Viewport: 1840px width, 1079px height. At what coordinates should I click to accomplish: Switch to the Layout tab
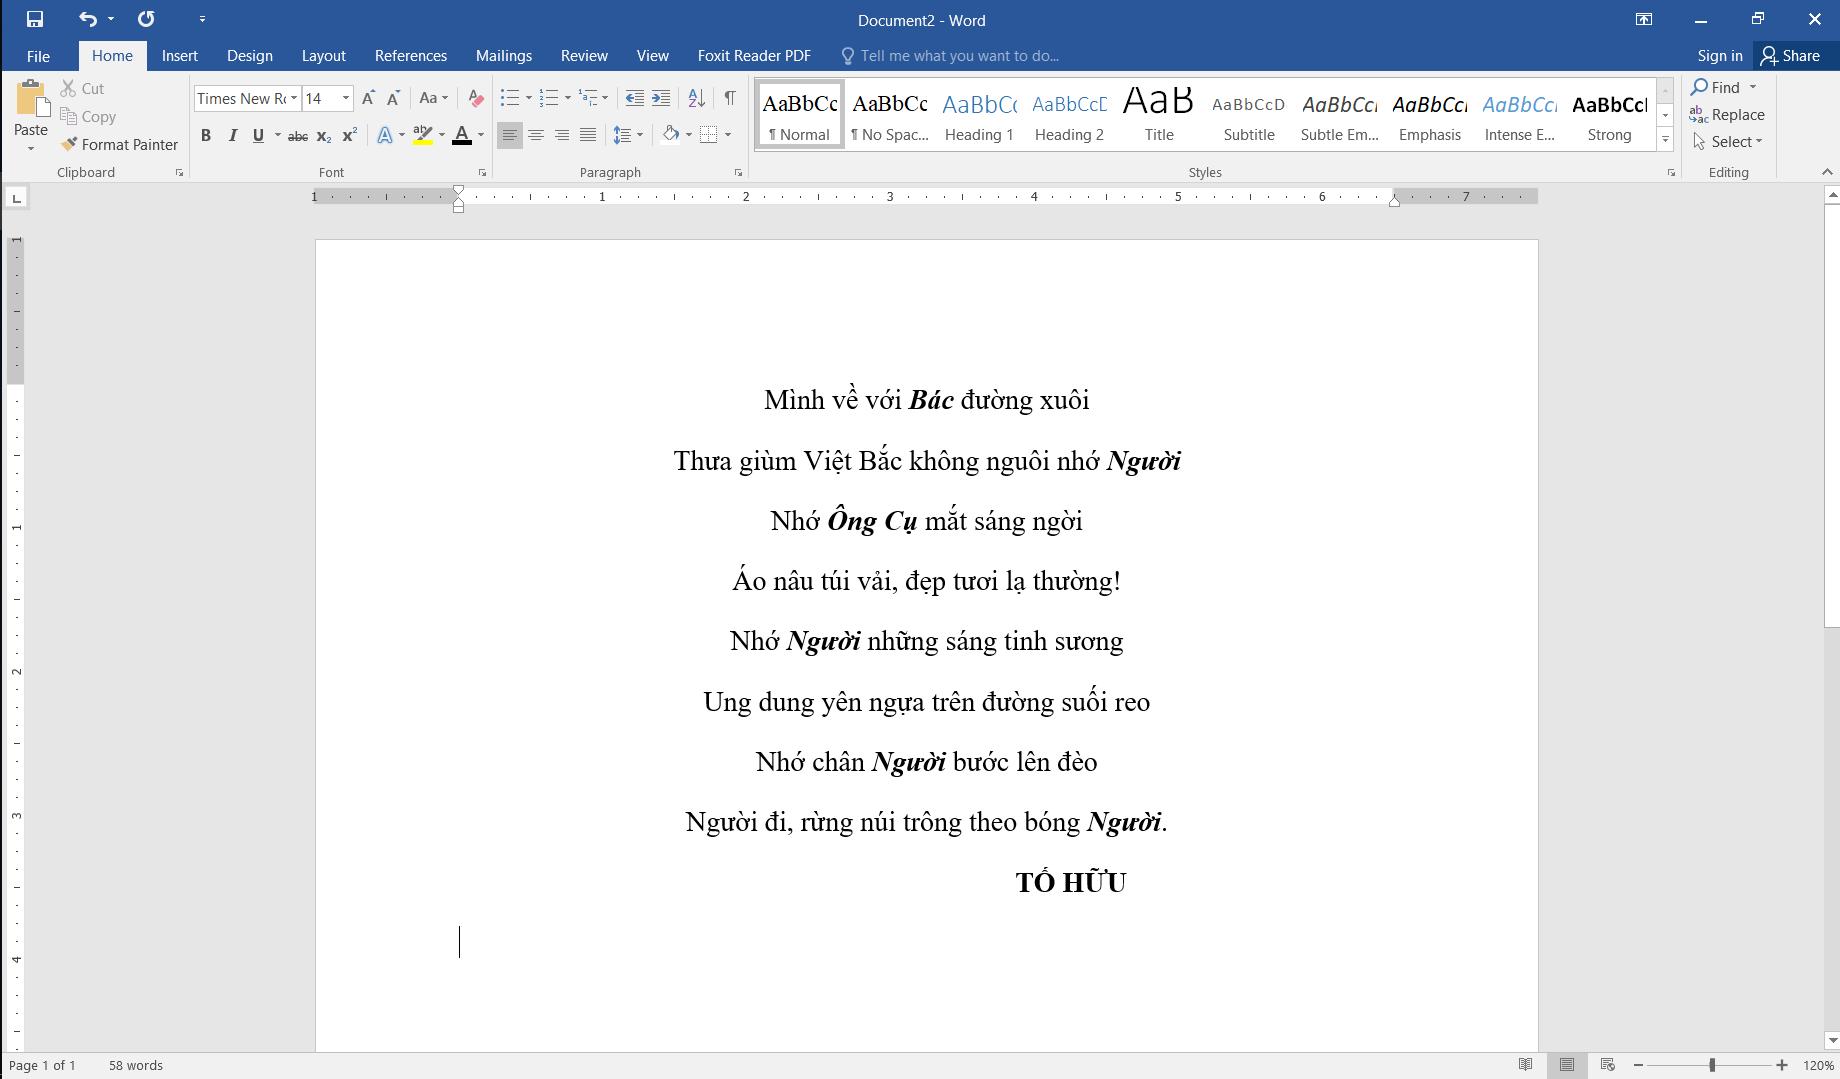coord(324,56)
